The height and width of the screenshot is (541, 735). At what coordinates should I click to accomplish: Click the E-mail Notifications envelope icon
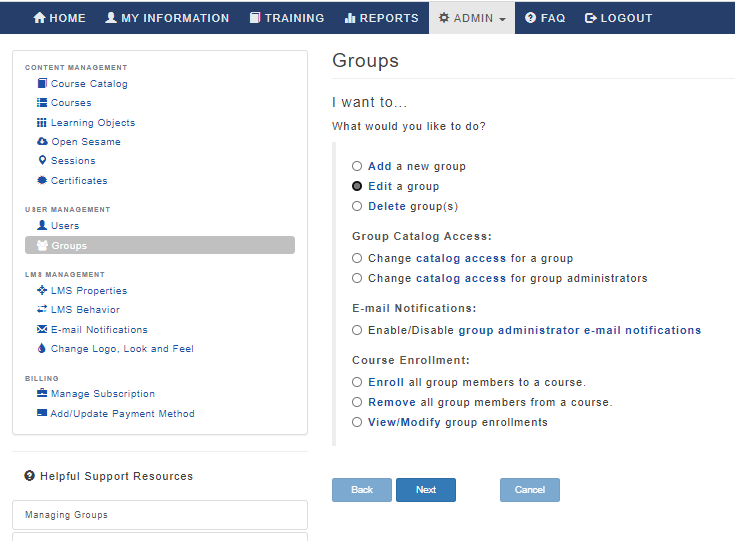42,329
